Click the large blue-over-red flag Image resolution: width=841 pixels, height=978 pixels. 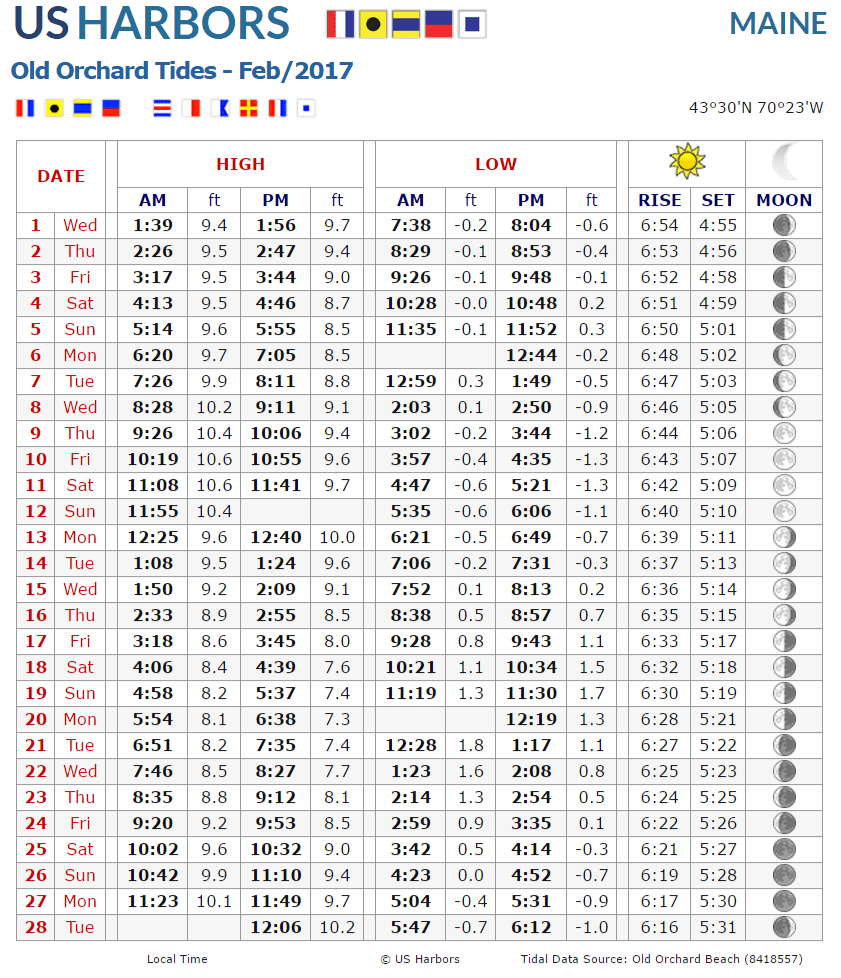tap(439, 24)
